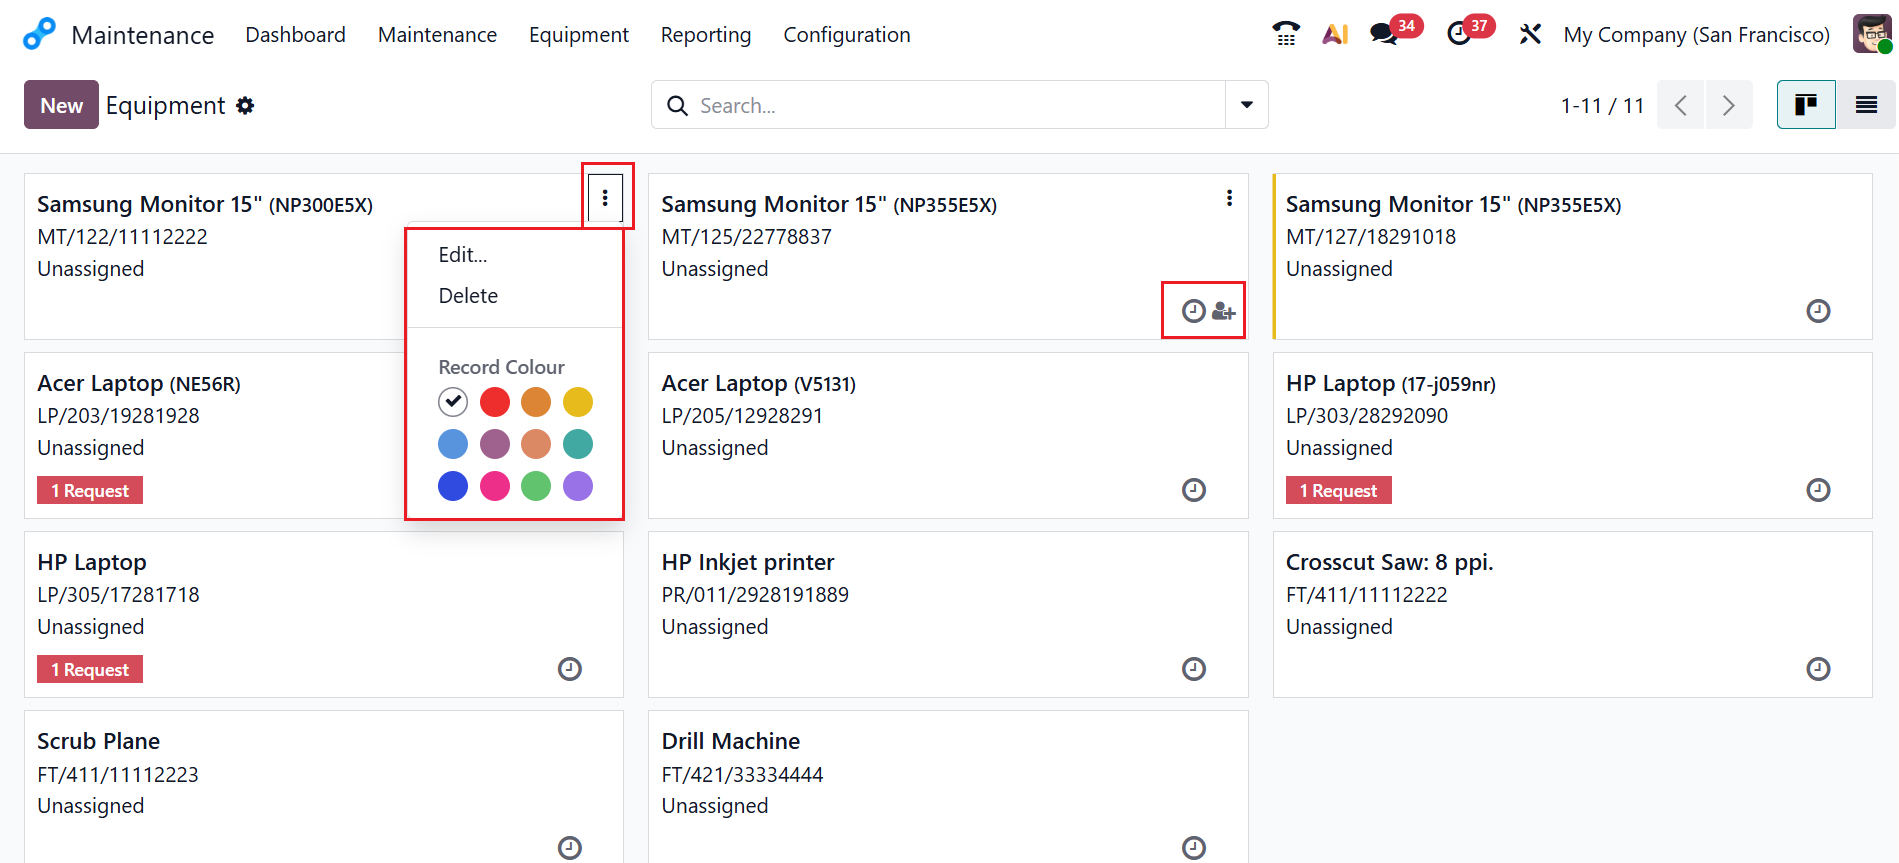Click the activity clock on the HP Inkjet printer card
Image resolution: width=1899 pixels, height=863 pixels.
click(x=1193, y=669)
